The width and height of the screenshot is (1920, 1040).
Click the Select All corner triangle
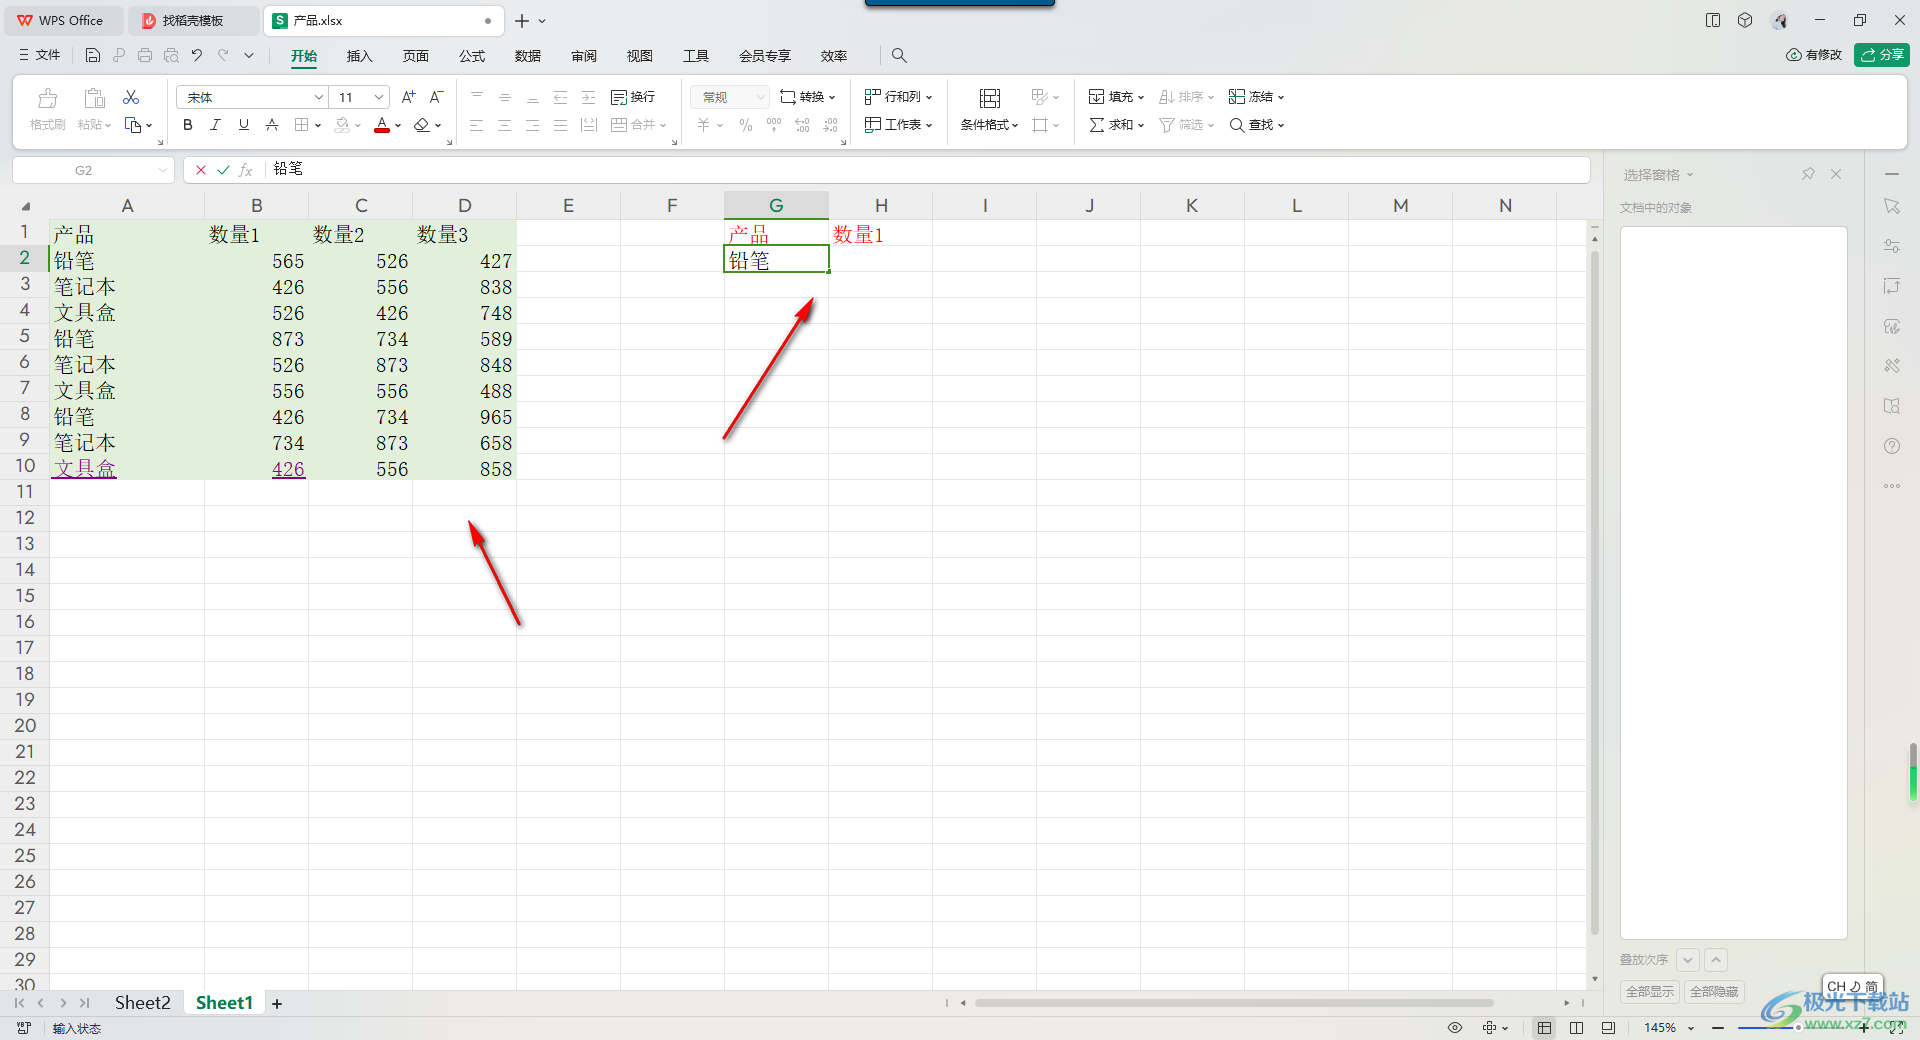click(25, 206)
